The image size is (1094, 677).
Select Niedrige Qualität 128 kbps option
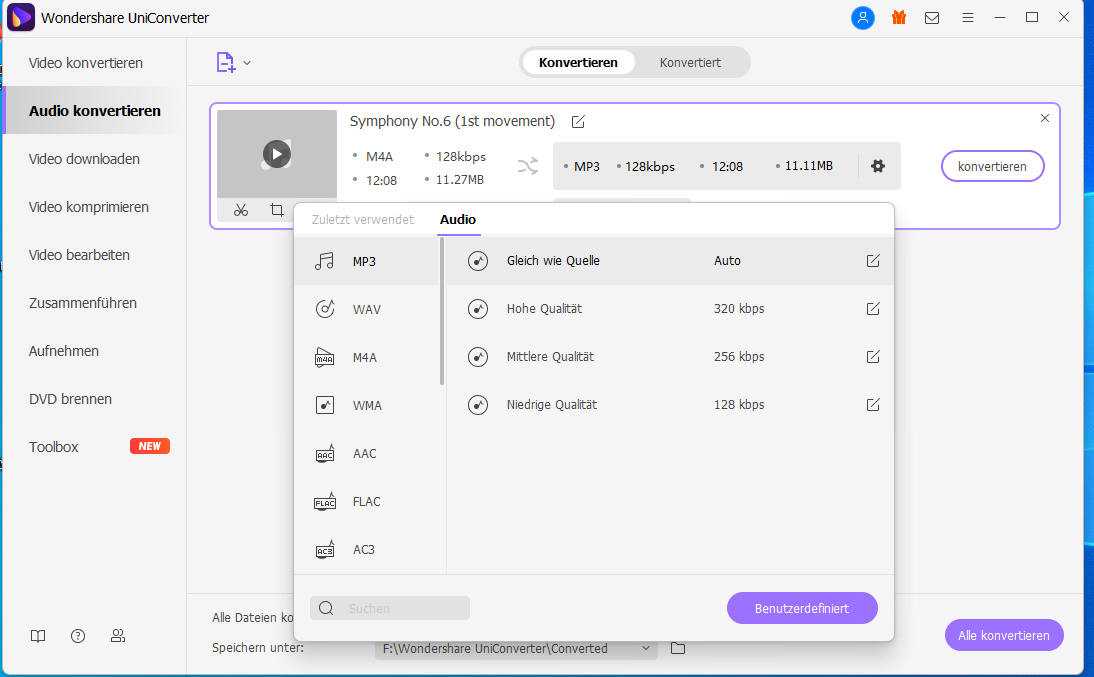(x=551, y=405)
